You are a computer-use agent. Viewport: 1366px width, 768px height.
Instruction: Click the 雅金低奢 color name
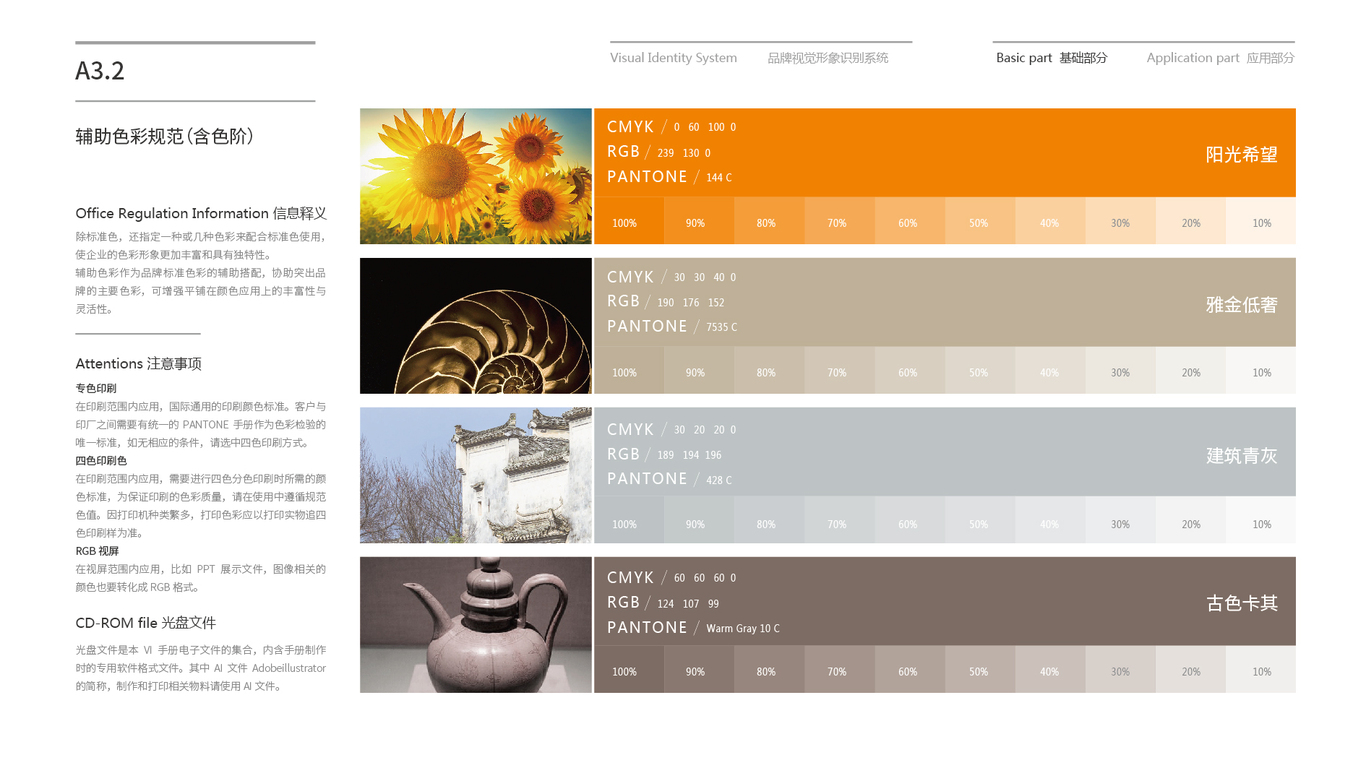click(x=1241, y=305)
